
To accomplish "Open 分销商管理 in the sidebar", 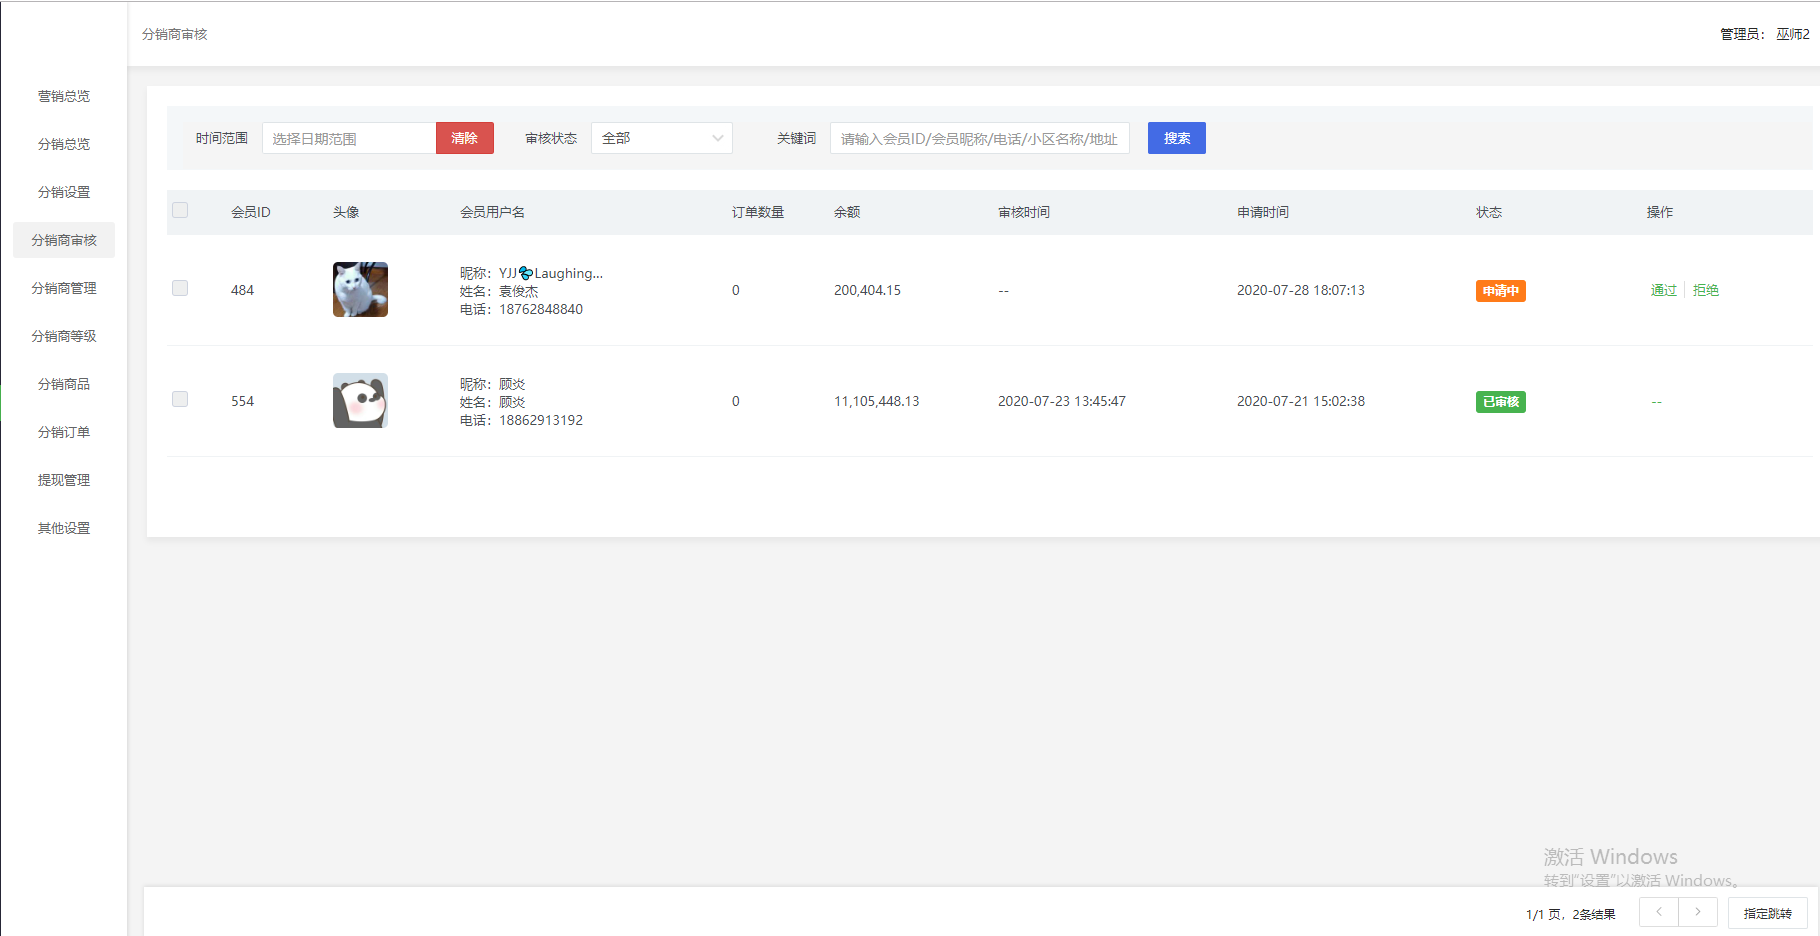I will (64, 288).
